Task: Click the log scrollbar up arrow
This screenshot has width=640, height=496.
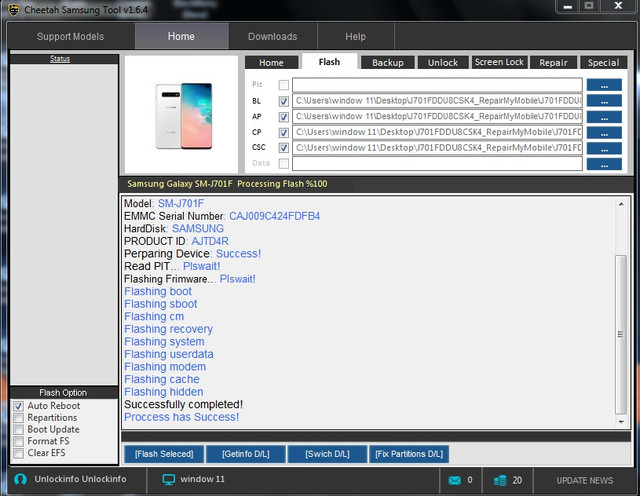Action: click(621, 204)
